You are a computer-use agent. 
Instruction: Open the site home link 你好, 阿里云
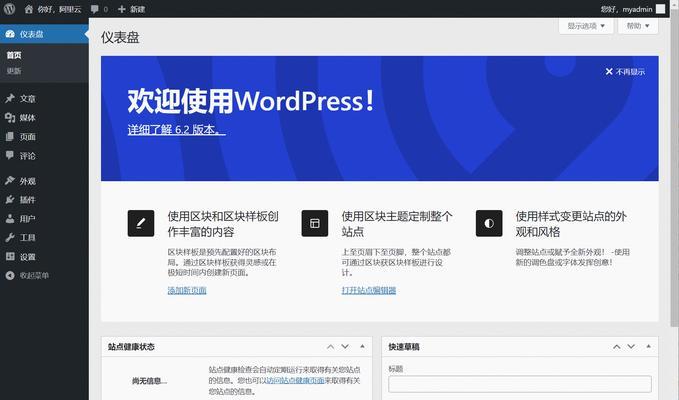(53, 9)
